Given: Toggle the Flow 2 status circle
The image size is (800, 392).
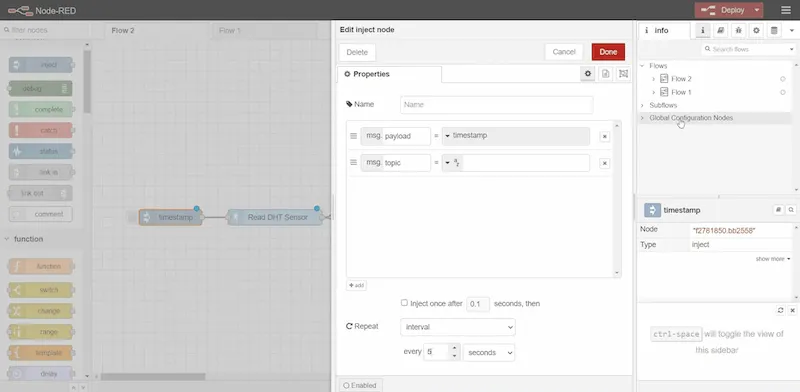Looking at the screenshot, I should point(783,79).
